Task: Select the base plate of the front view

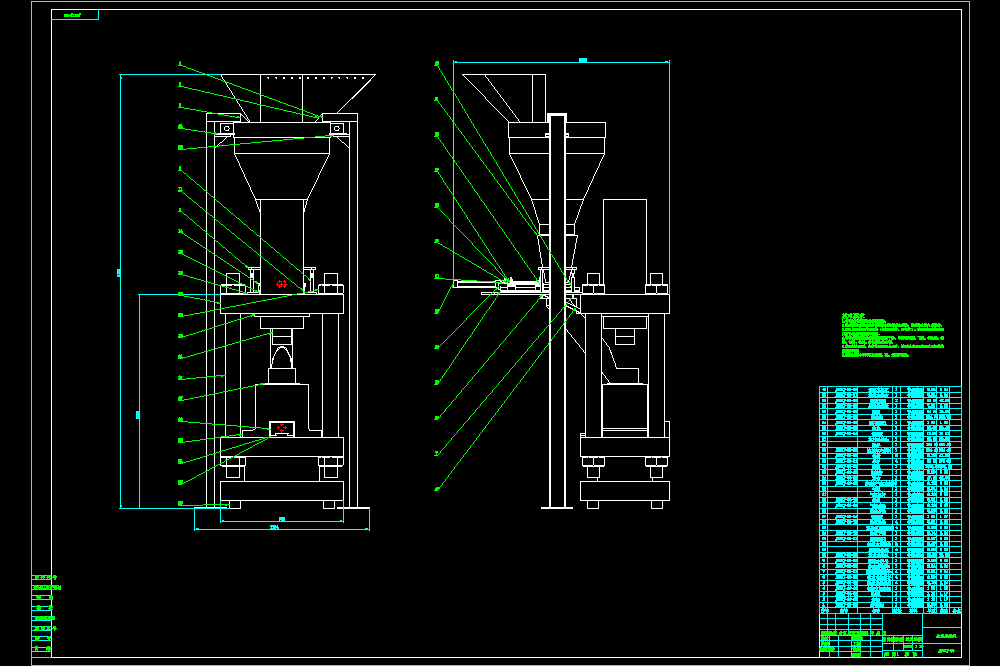Action: click(x=282, y=492)
